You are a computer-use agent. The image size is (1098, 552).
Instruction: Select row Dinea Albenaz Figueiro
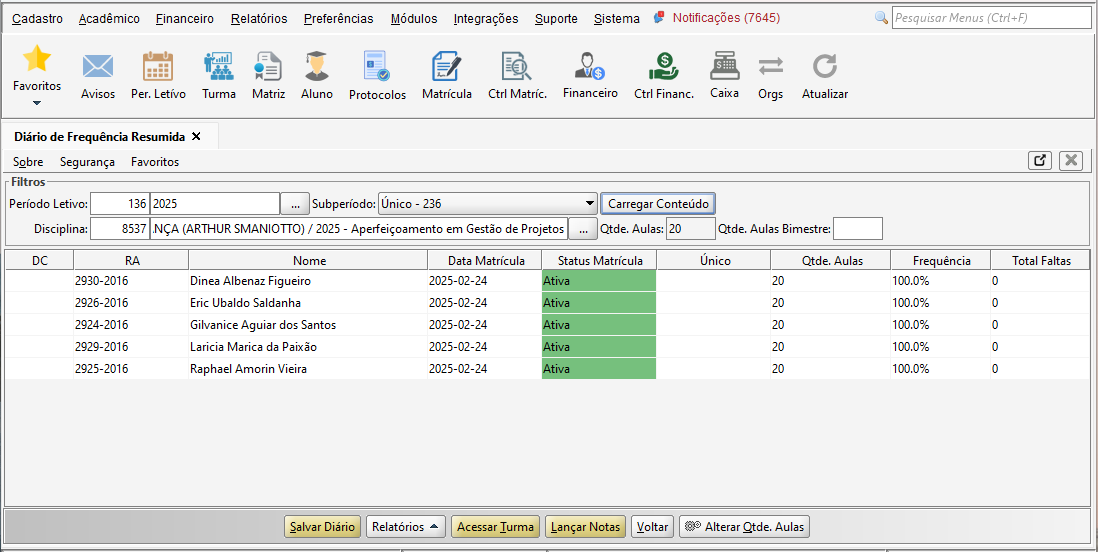pos(548,281)
